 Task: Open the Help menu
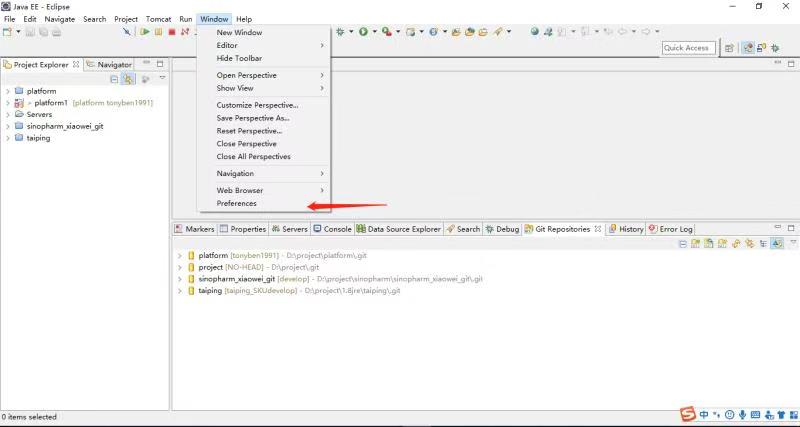coord(244,19)
